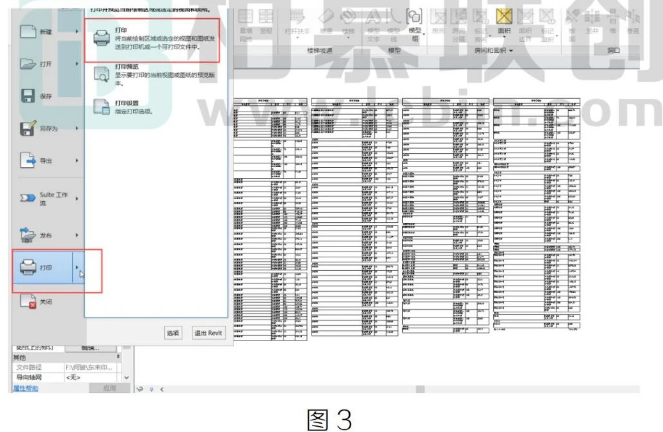Click the 保存 (Save) floppy disk entry
Viewport: 663px width, 432px height.
tap(49, 96)
